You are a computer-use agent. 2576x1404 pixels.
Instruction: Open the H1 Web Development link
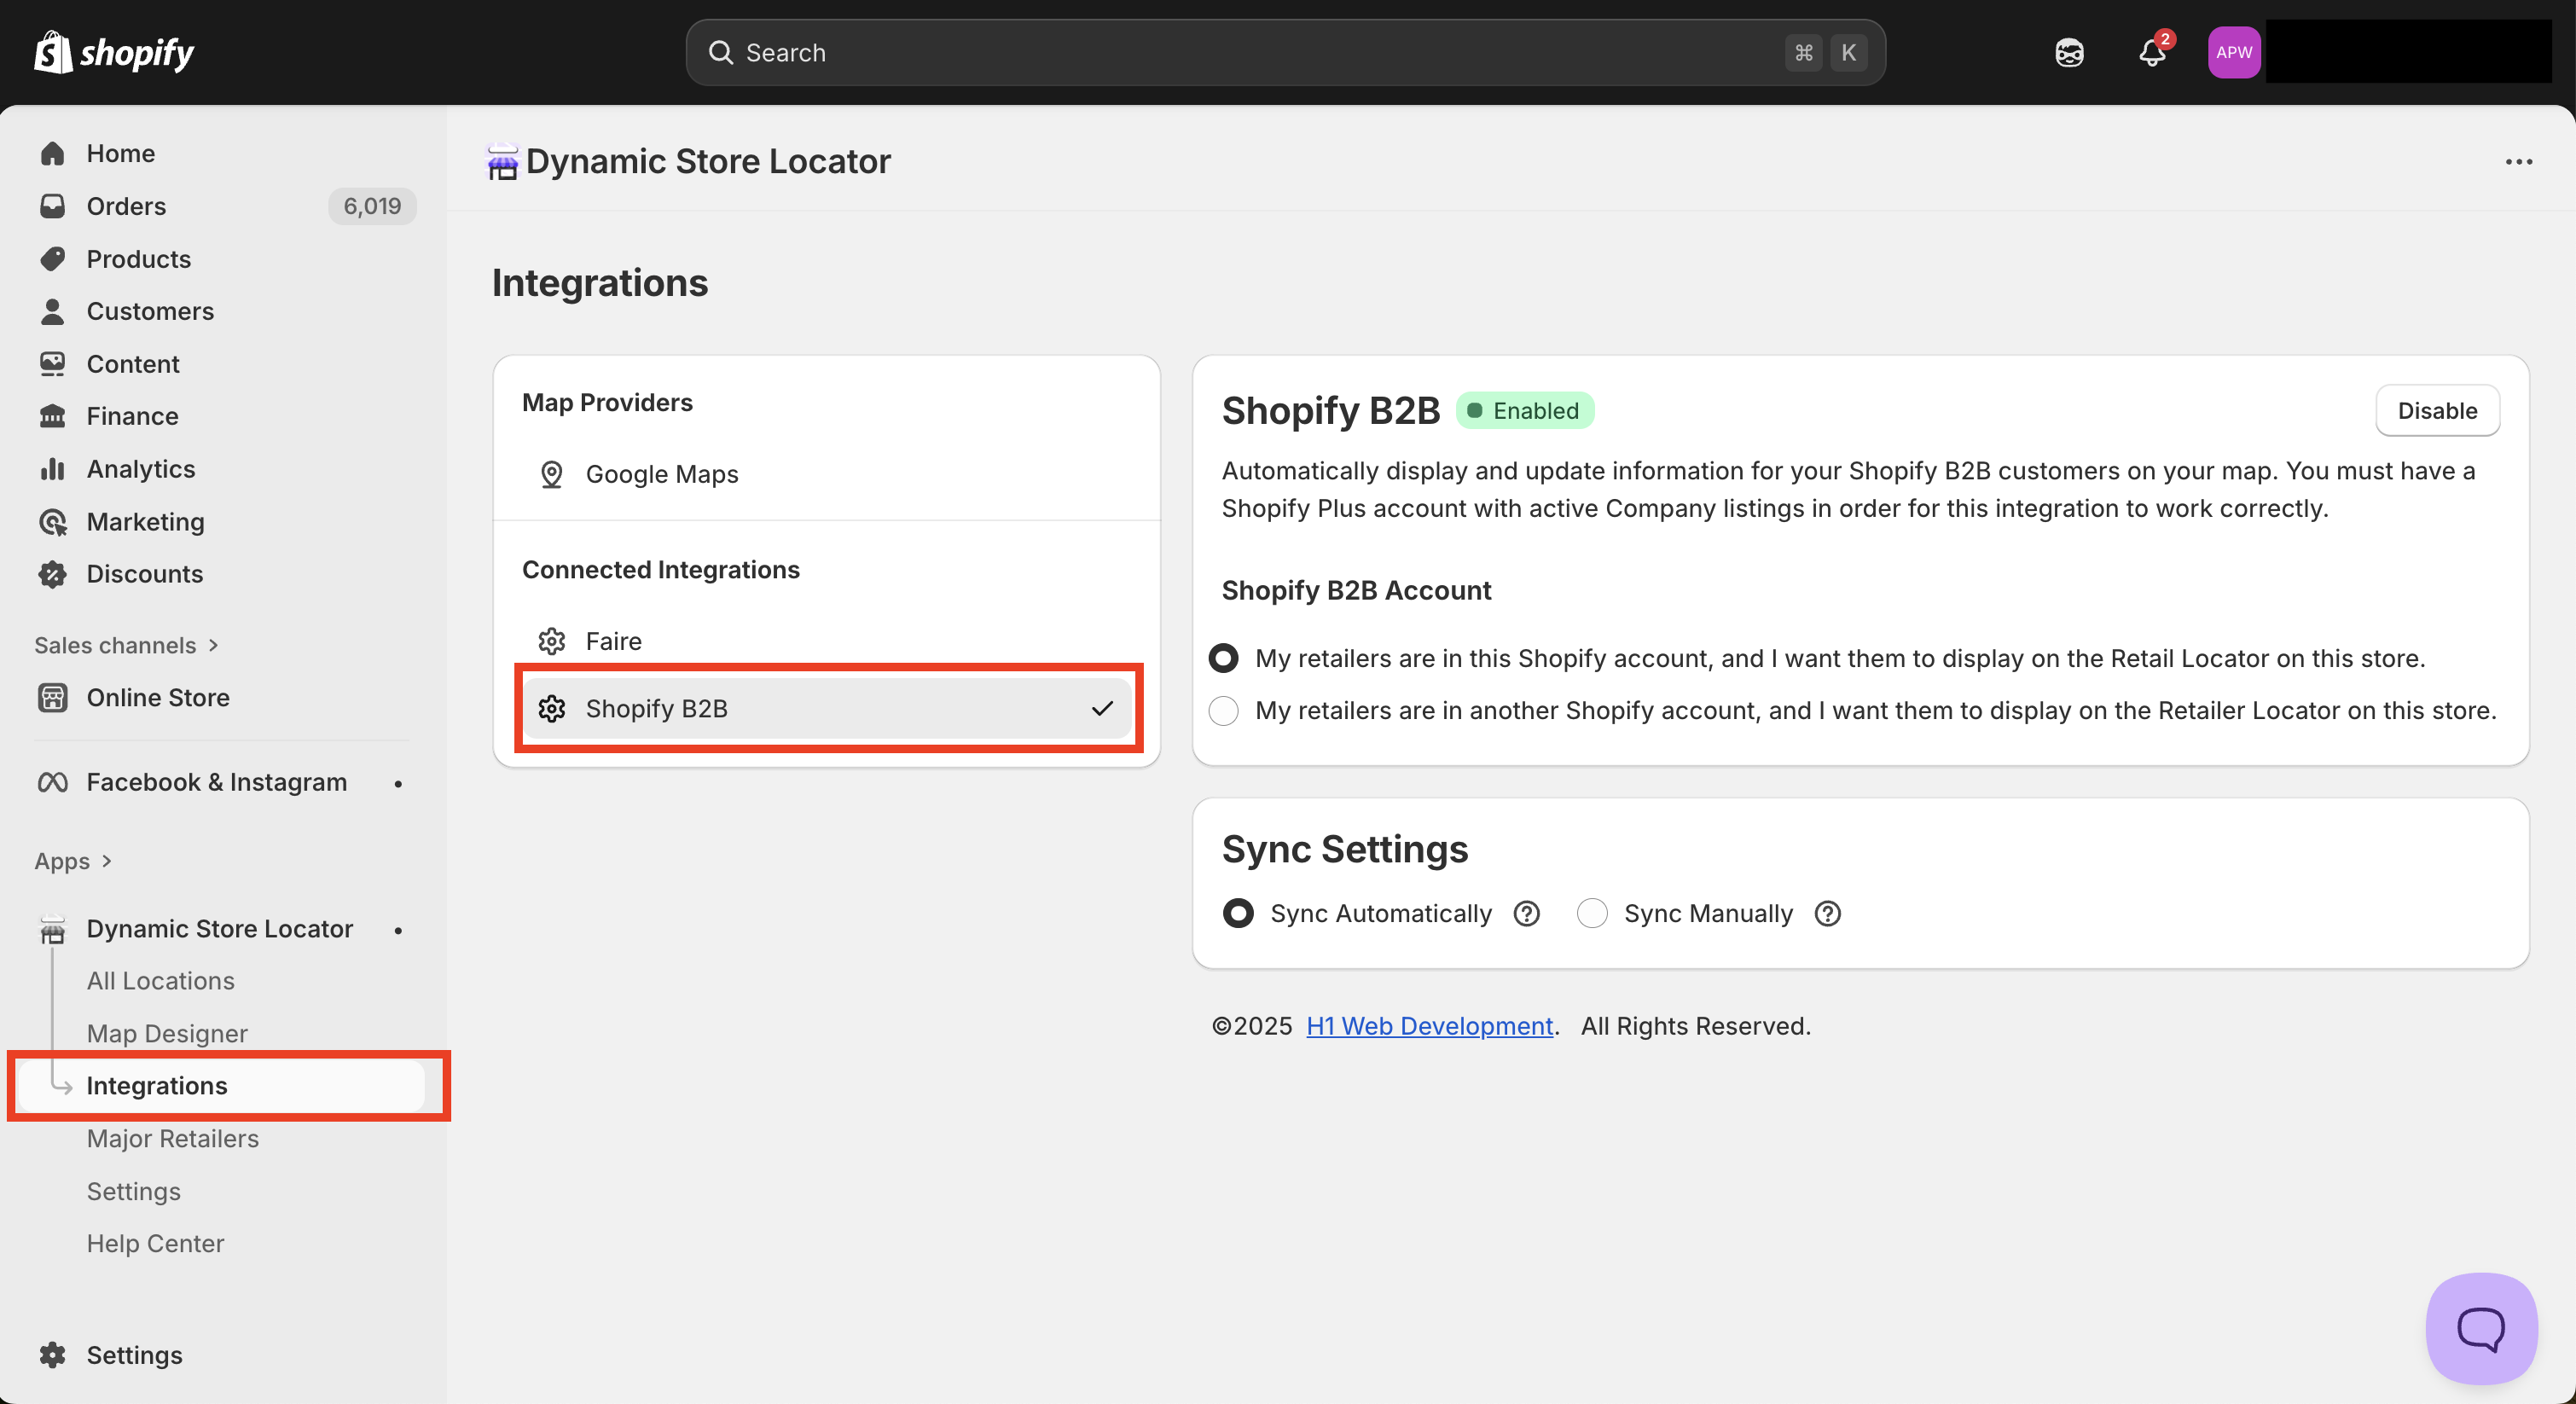(x=1429, y=1026)
